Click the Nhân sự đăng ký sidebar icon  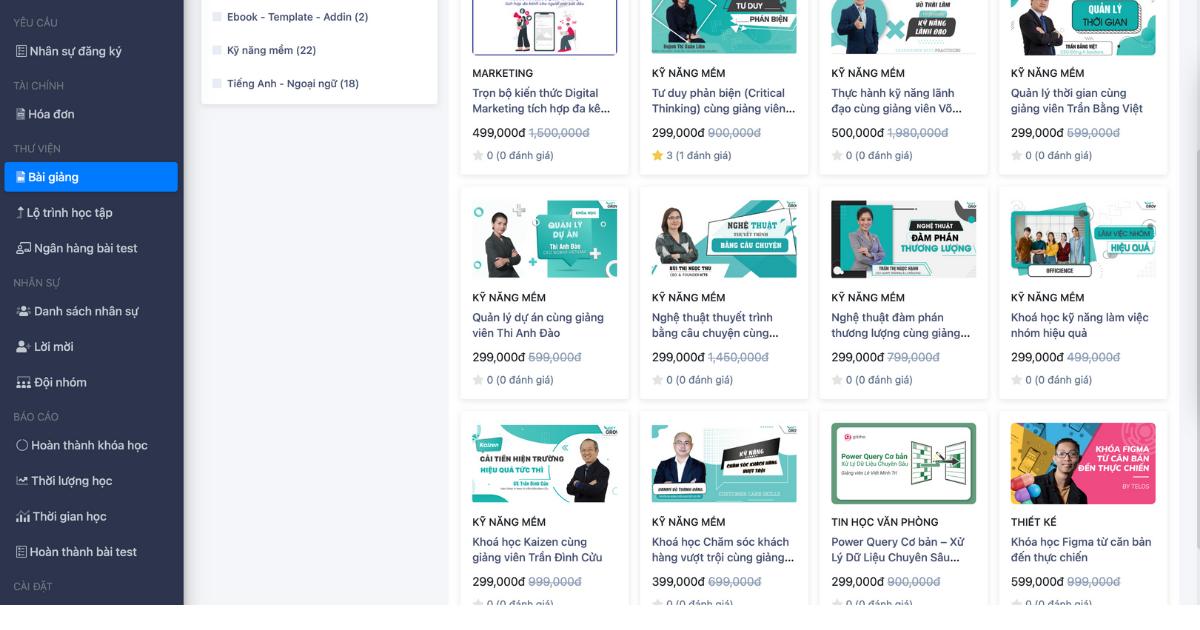click(x=21, y=51)
